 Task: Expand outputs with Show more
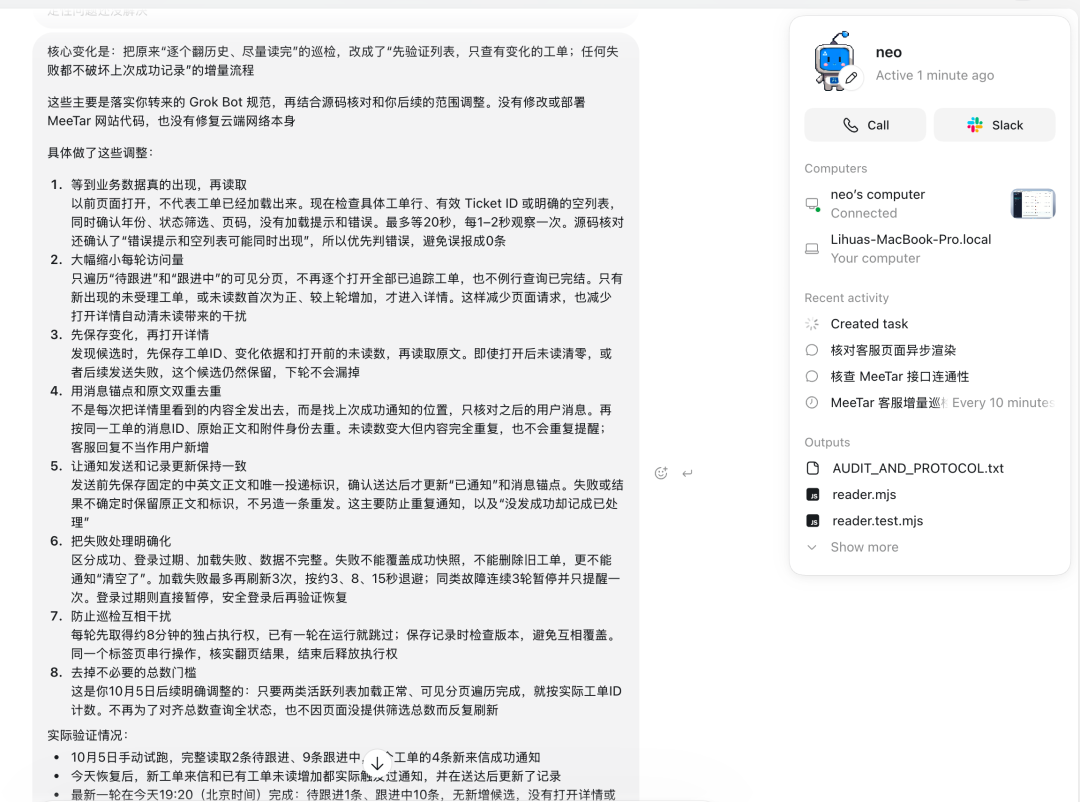pyautogui.click(x=864, y=547)
